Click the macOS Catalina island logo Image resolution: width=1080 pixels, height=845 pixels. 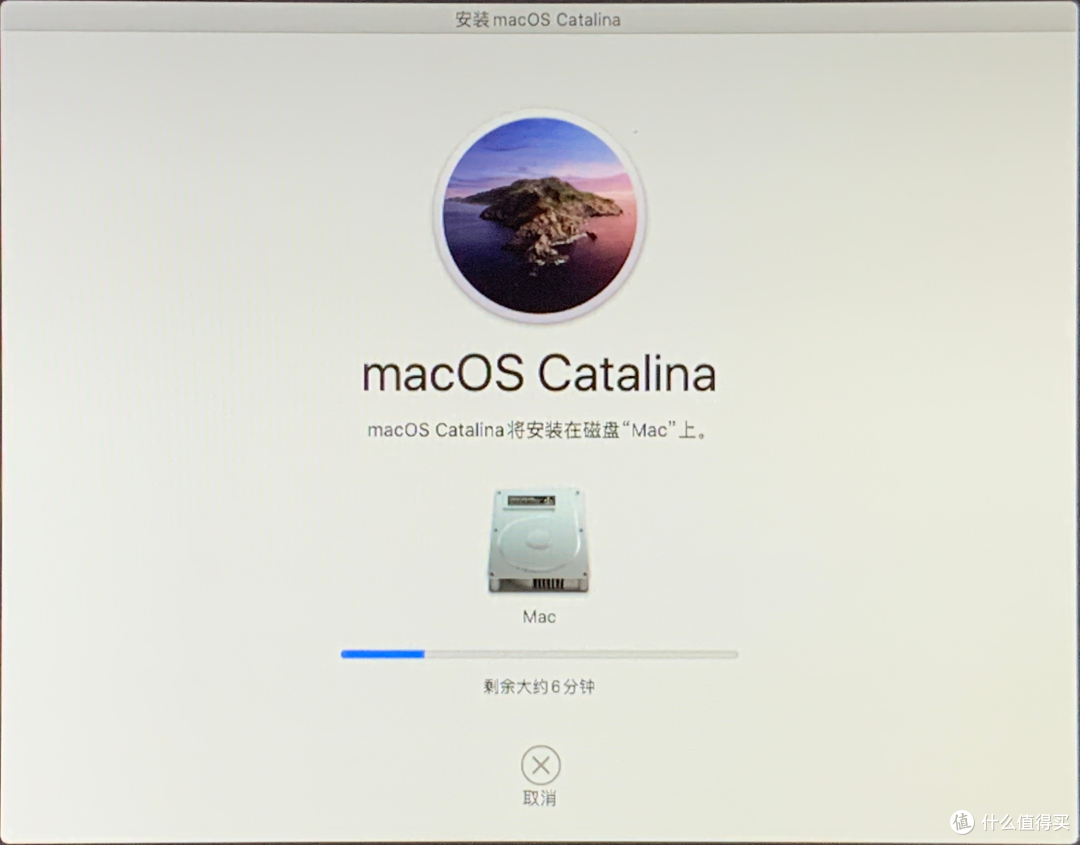coord(539,216)
